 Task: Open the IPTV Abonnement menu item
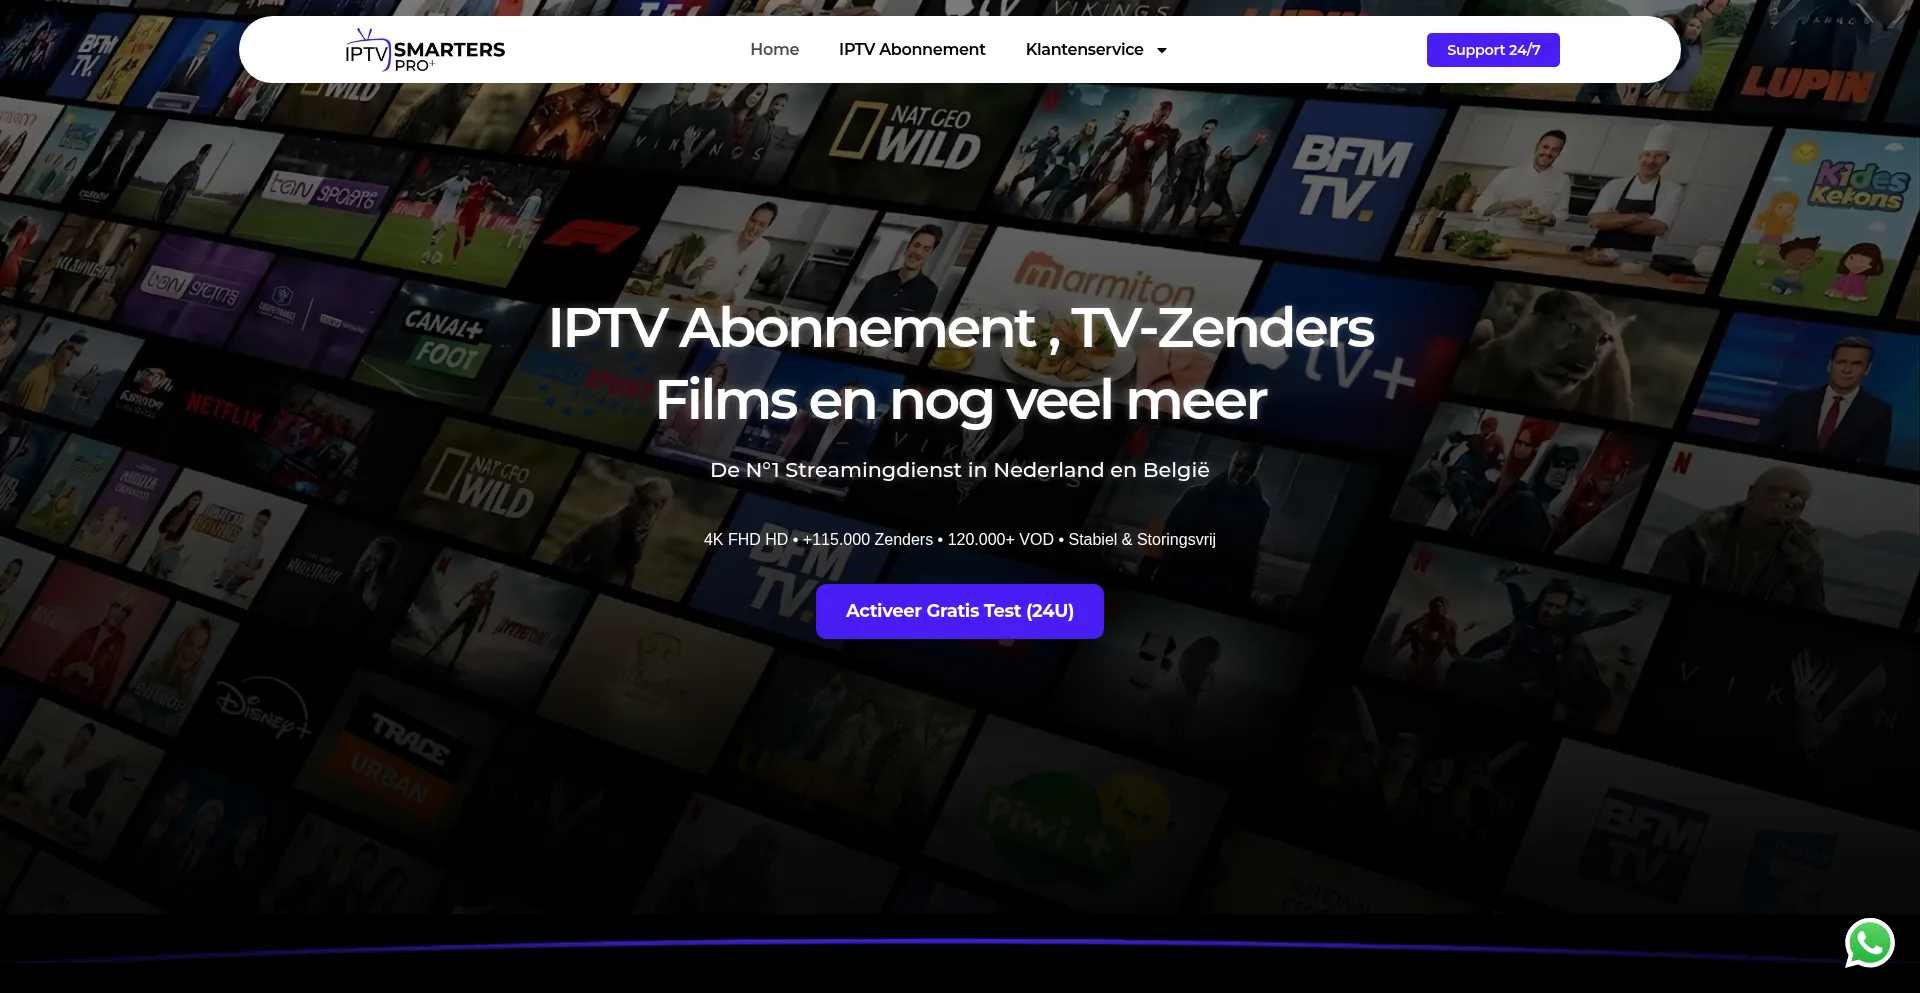(912, 49)
